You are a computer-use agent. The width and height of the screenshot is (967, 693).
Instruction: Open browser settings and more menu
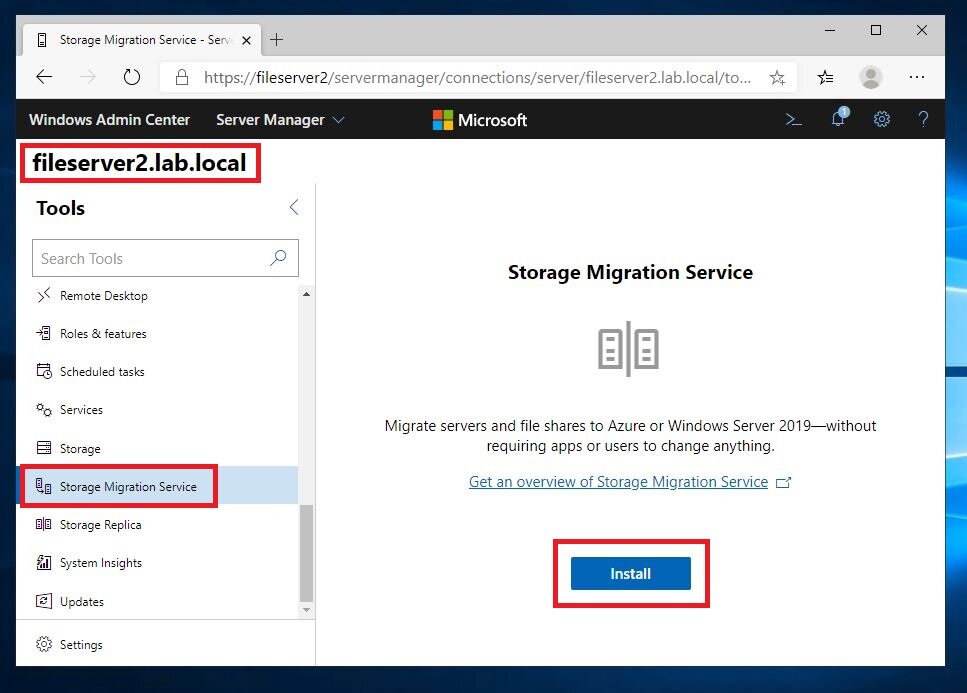917,77
